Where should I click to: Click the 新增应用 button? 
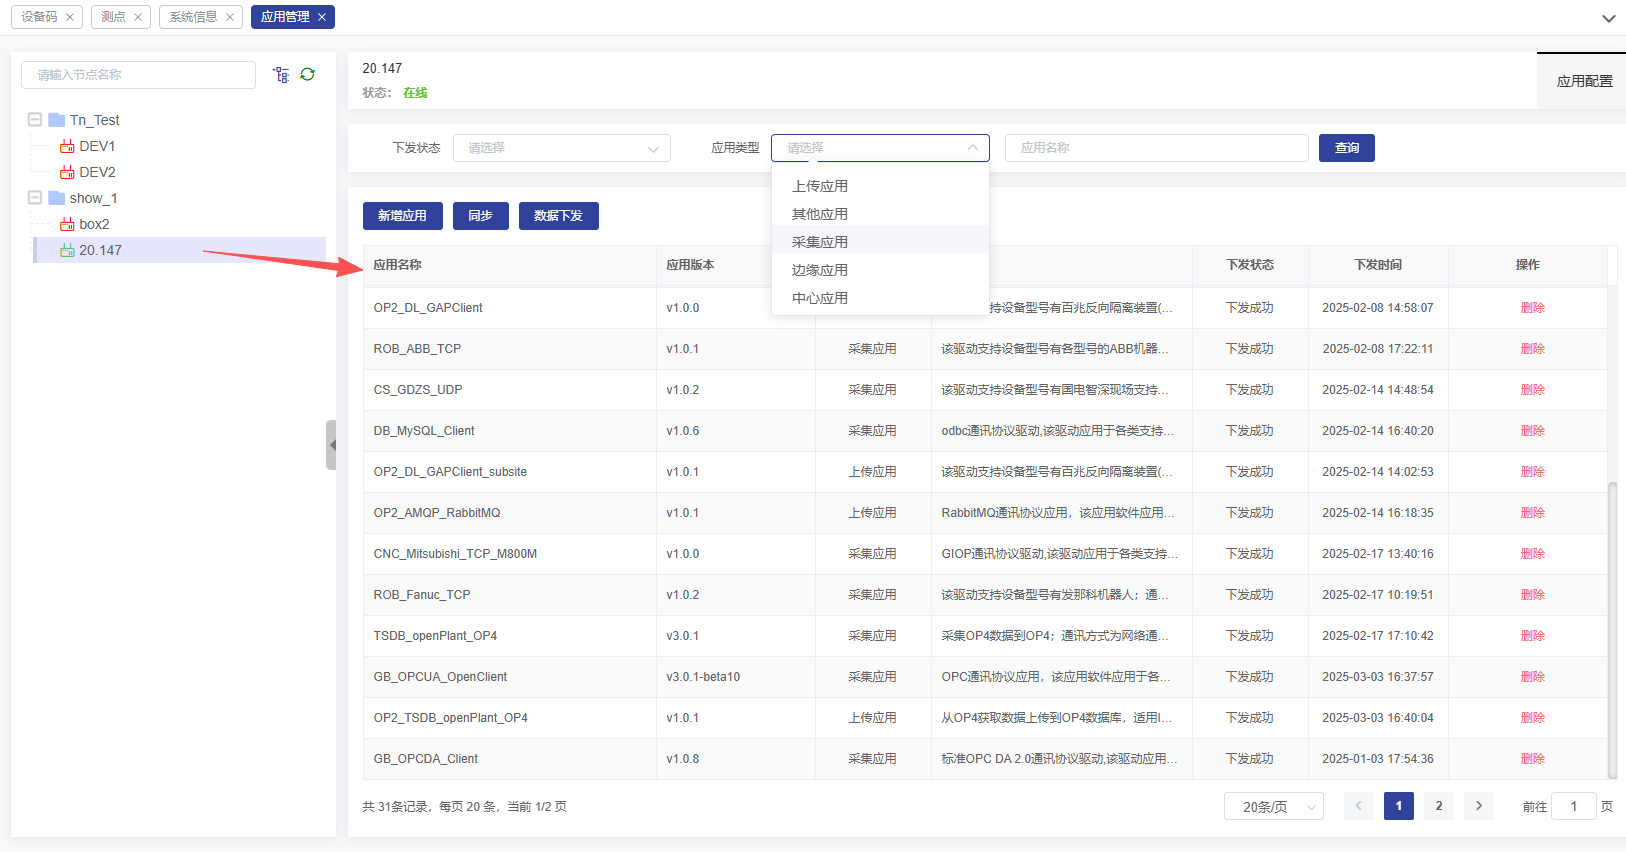(402, 216)
